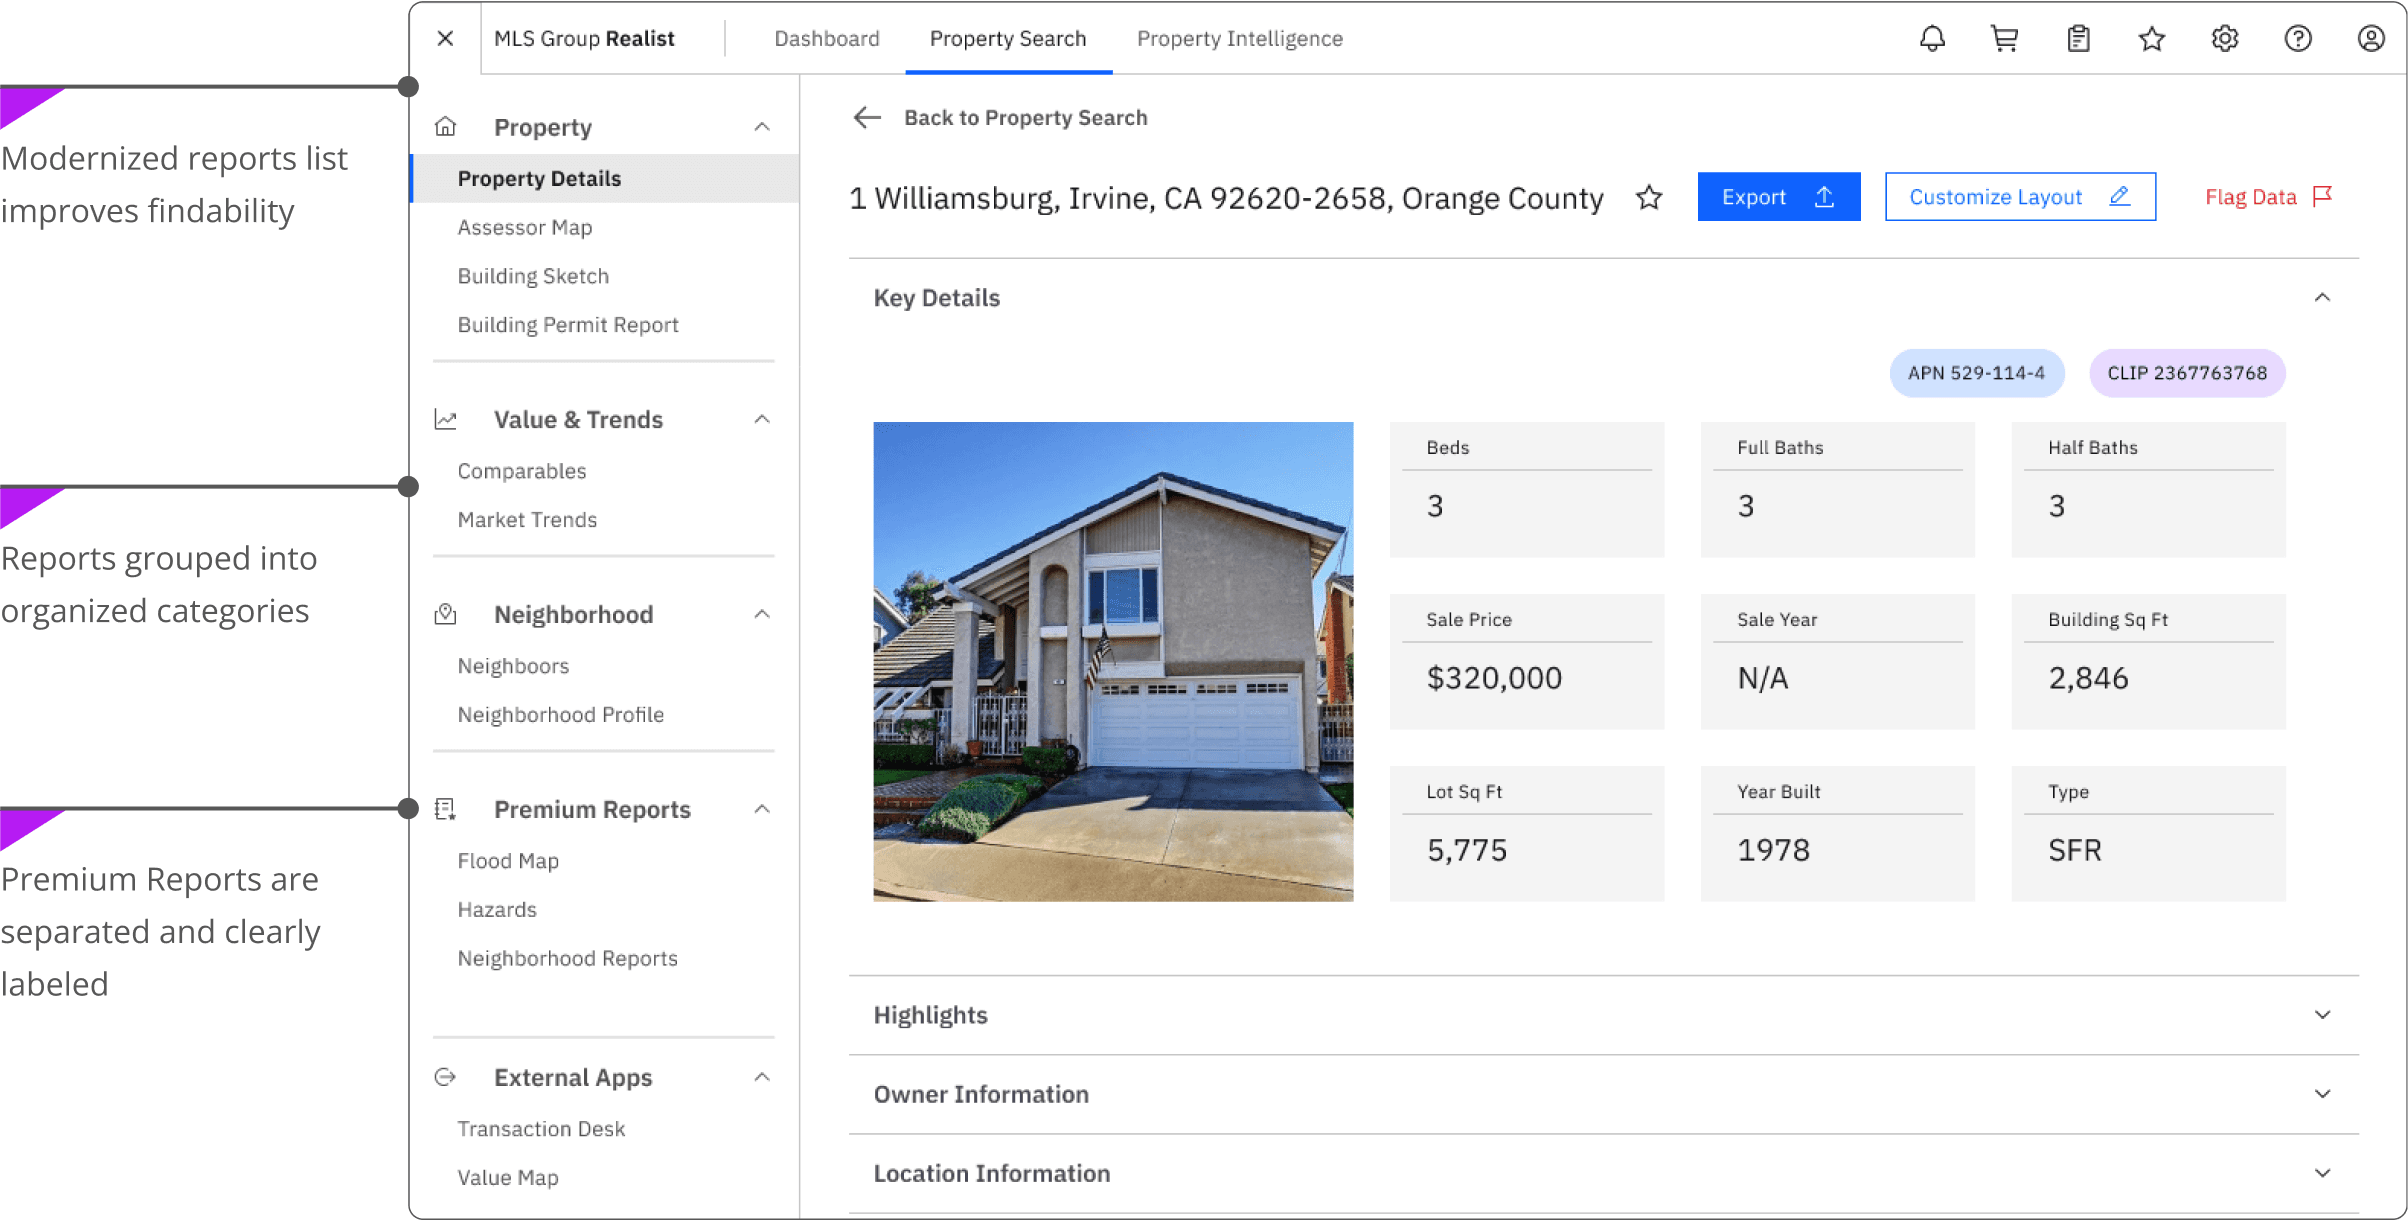
Task: Expand the Owner Information section
Action: [x=2322, y=1093]
